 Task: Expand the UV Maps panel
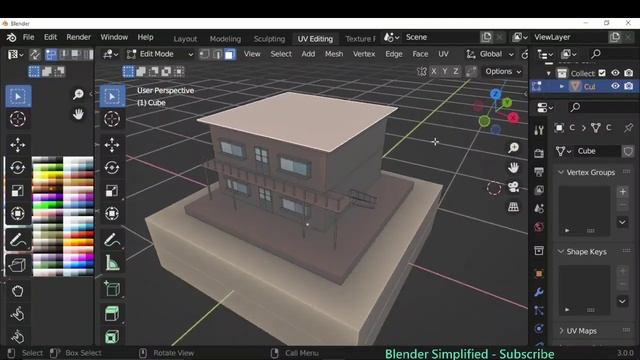click(x=561, y=331)
